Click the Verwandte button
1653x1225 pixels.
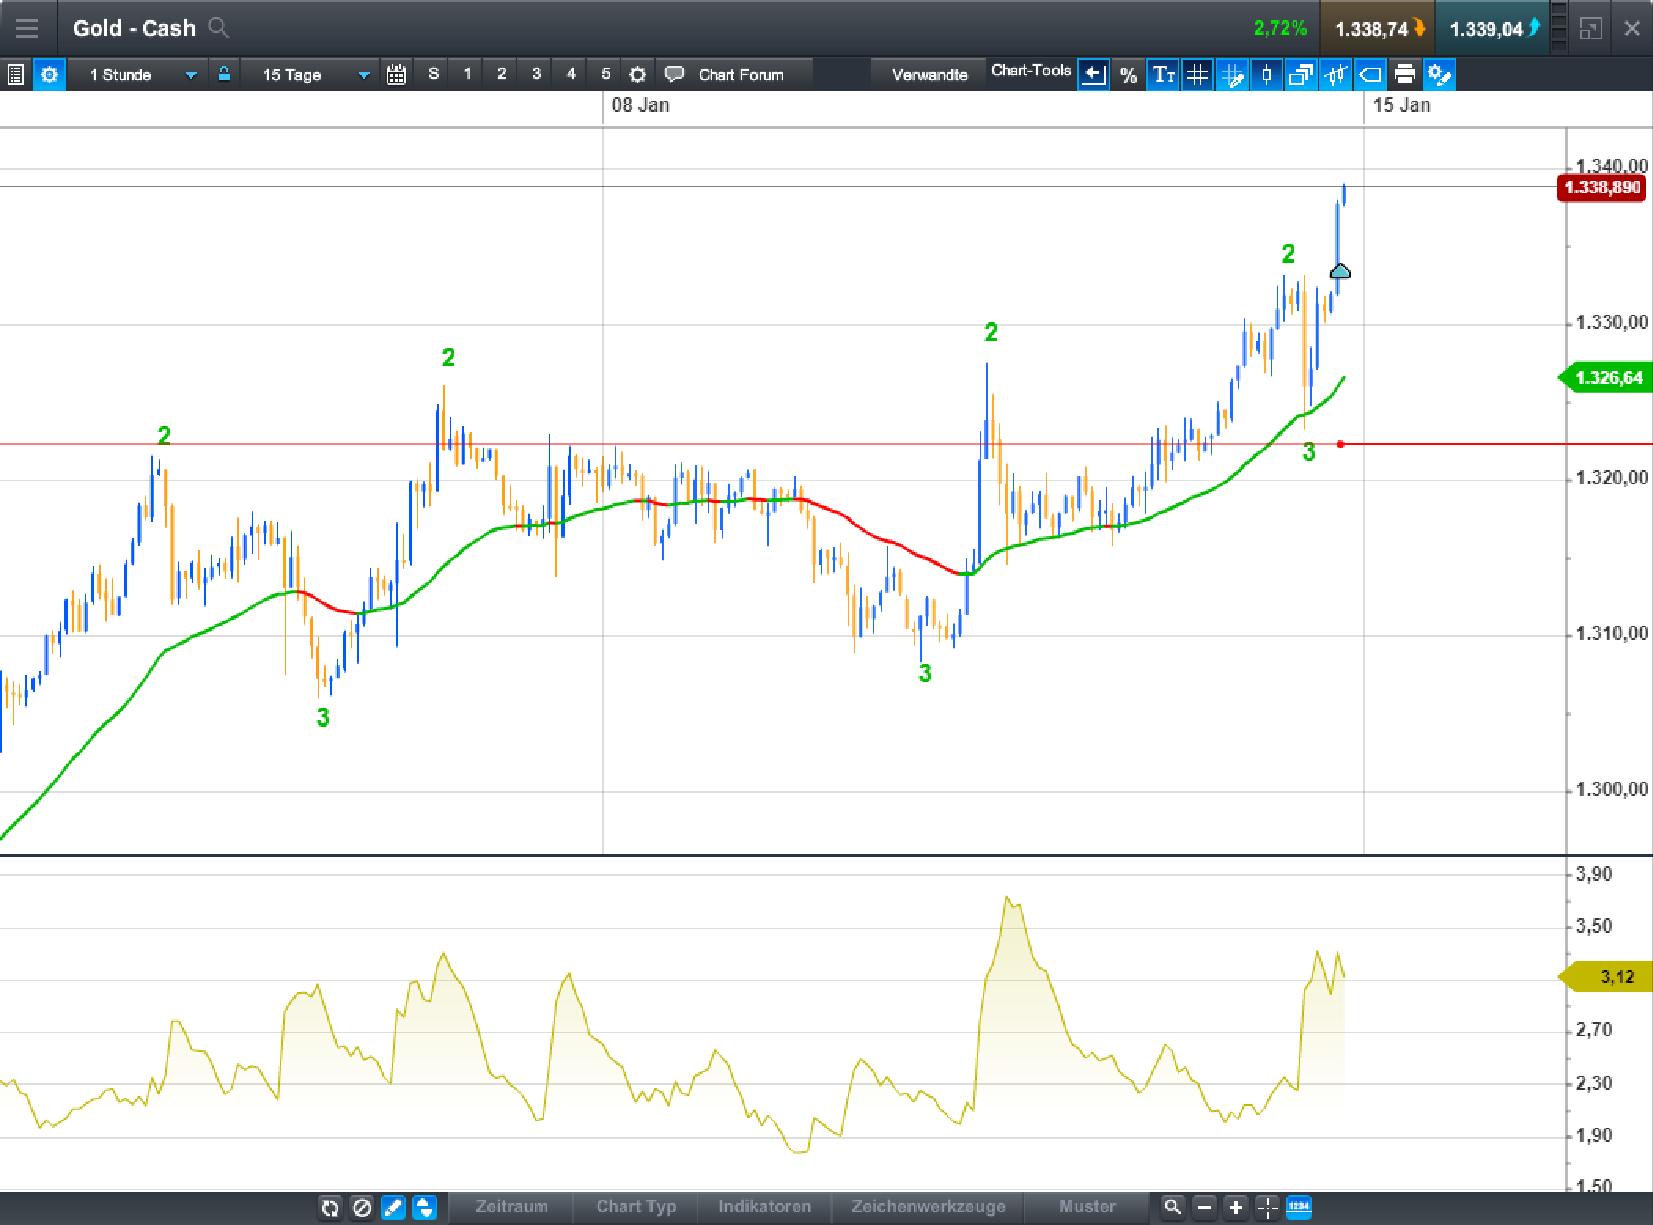click(x=929, y=73)
